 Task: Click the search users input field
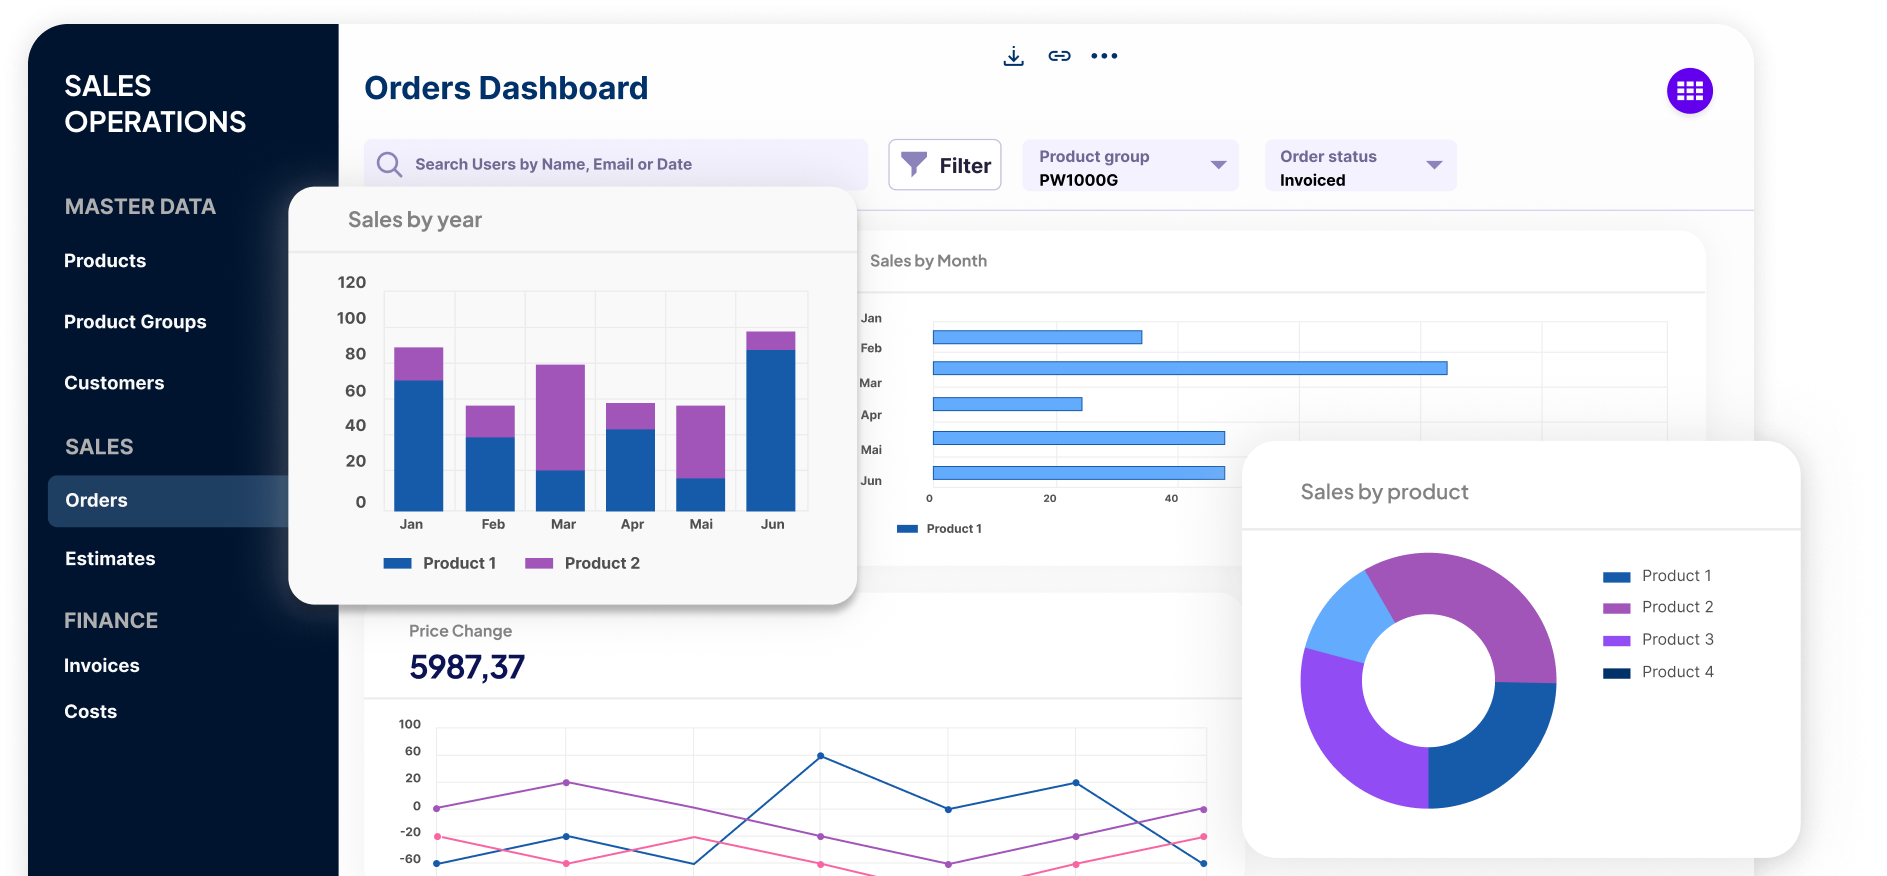pos(615,164)
